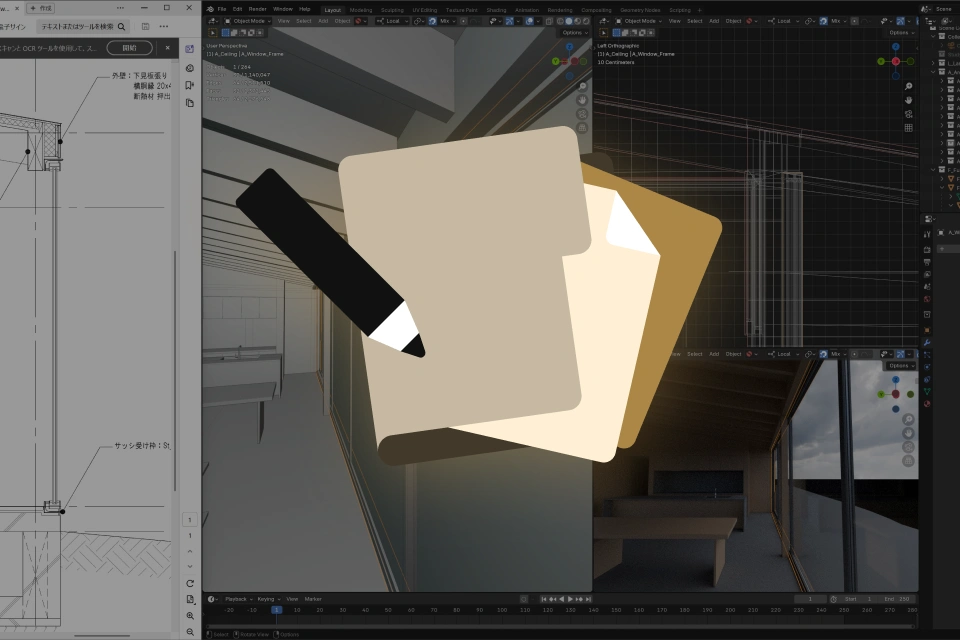
Task: Click the search magnifier in PDF viewer
Action: [121, 26]
